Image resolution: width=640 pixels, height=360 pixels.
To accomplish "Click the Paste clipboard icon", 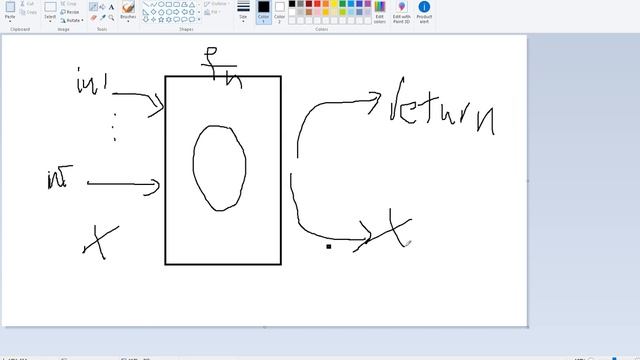I will point(10,6).
